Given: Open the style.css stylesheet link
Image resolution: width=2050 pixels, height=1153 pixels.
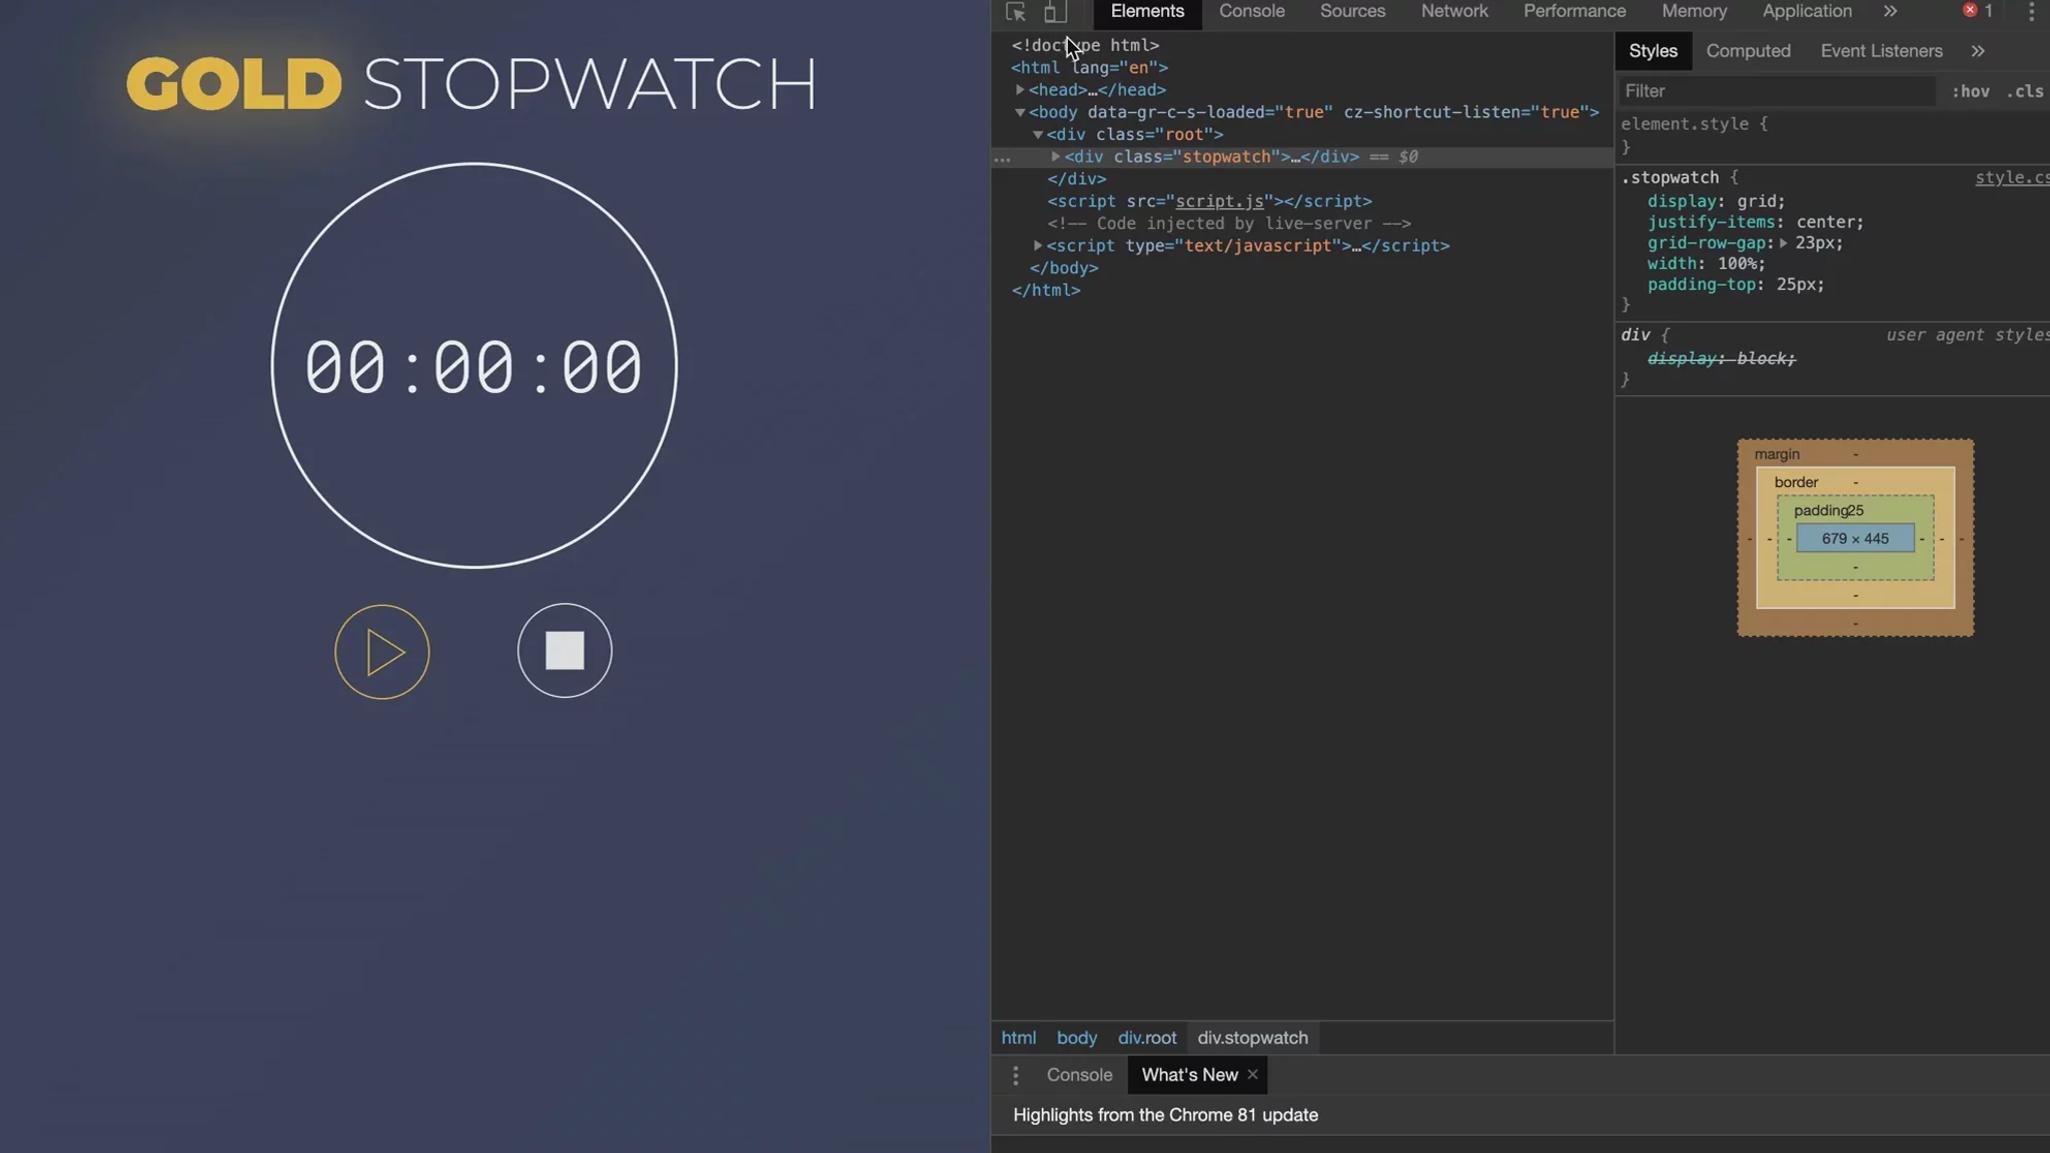Looking at the screenshot, I should [2012, 178].
